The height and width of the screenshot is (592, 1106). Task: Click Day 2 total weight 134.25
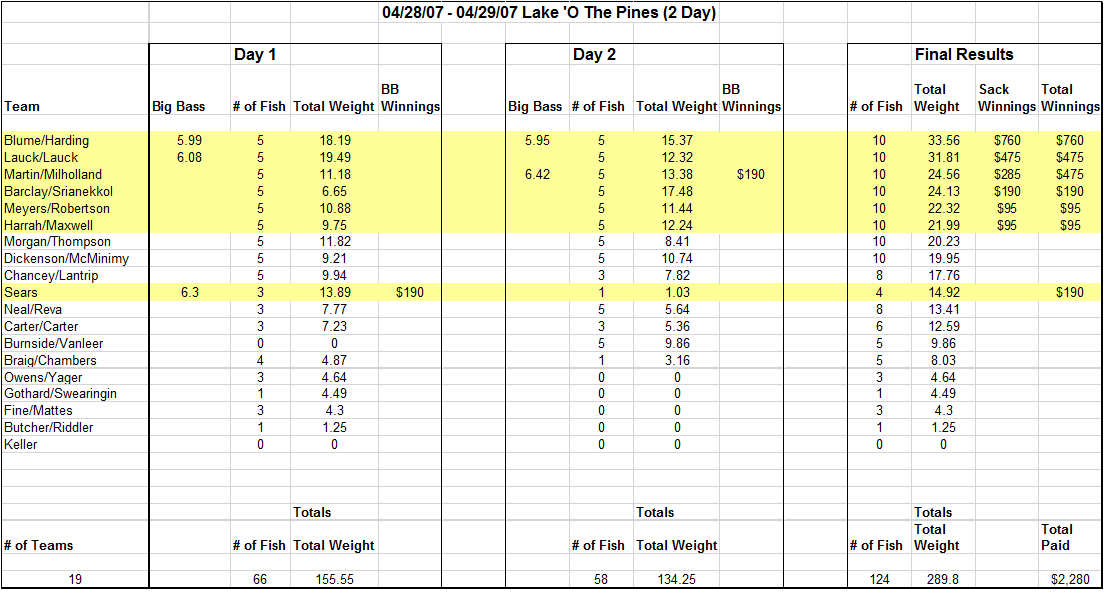(676, 579)
